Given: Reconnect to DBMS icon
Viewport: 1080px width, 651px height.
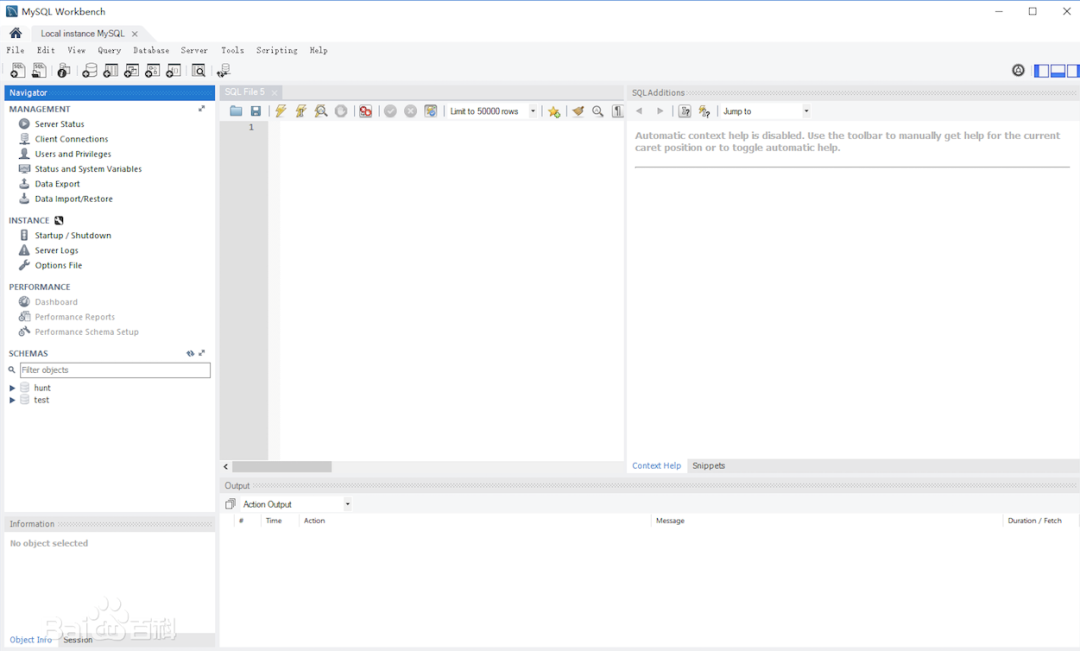Looking at the screenshot, I should pos(223,70).
